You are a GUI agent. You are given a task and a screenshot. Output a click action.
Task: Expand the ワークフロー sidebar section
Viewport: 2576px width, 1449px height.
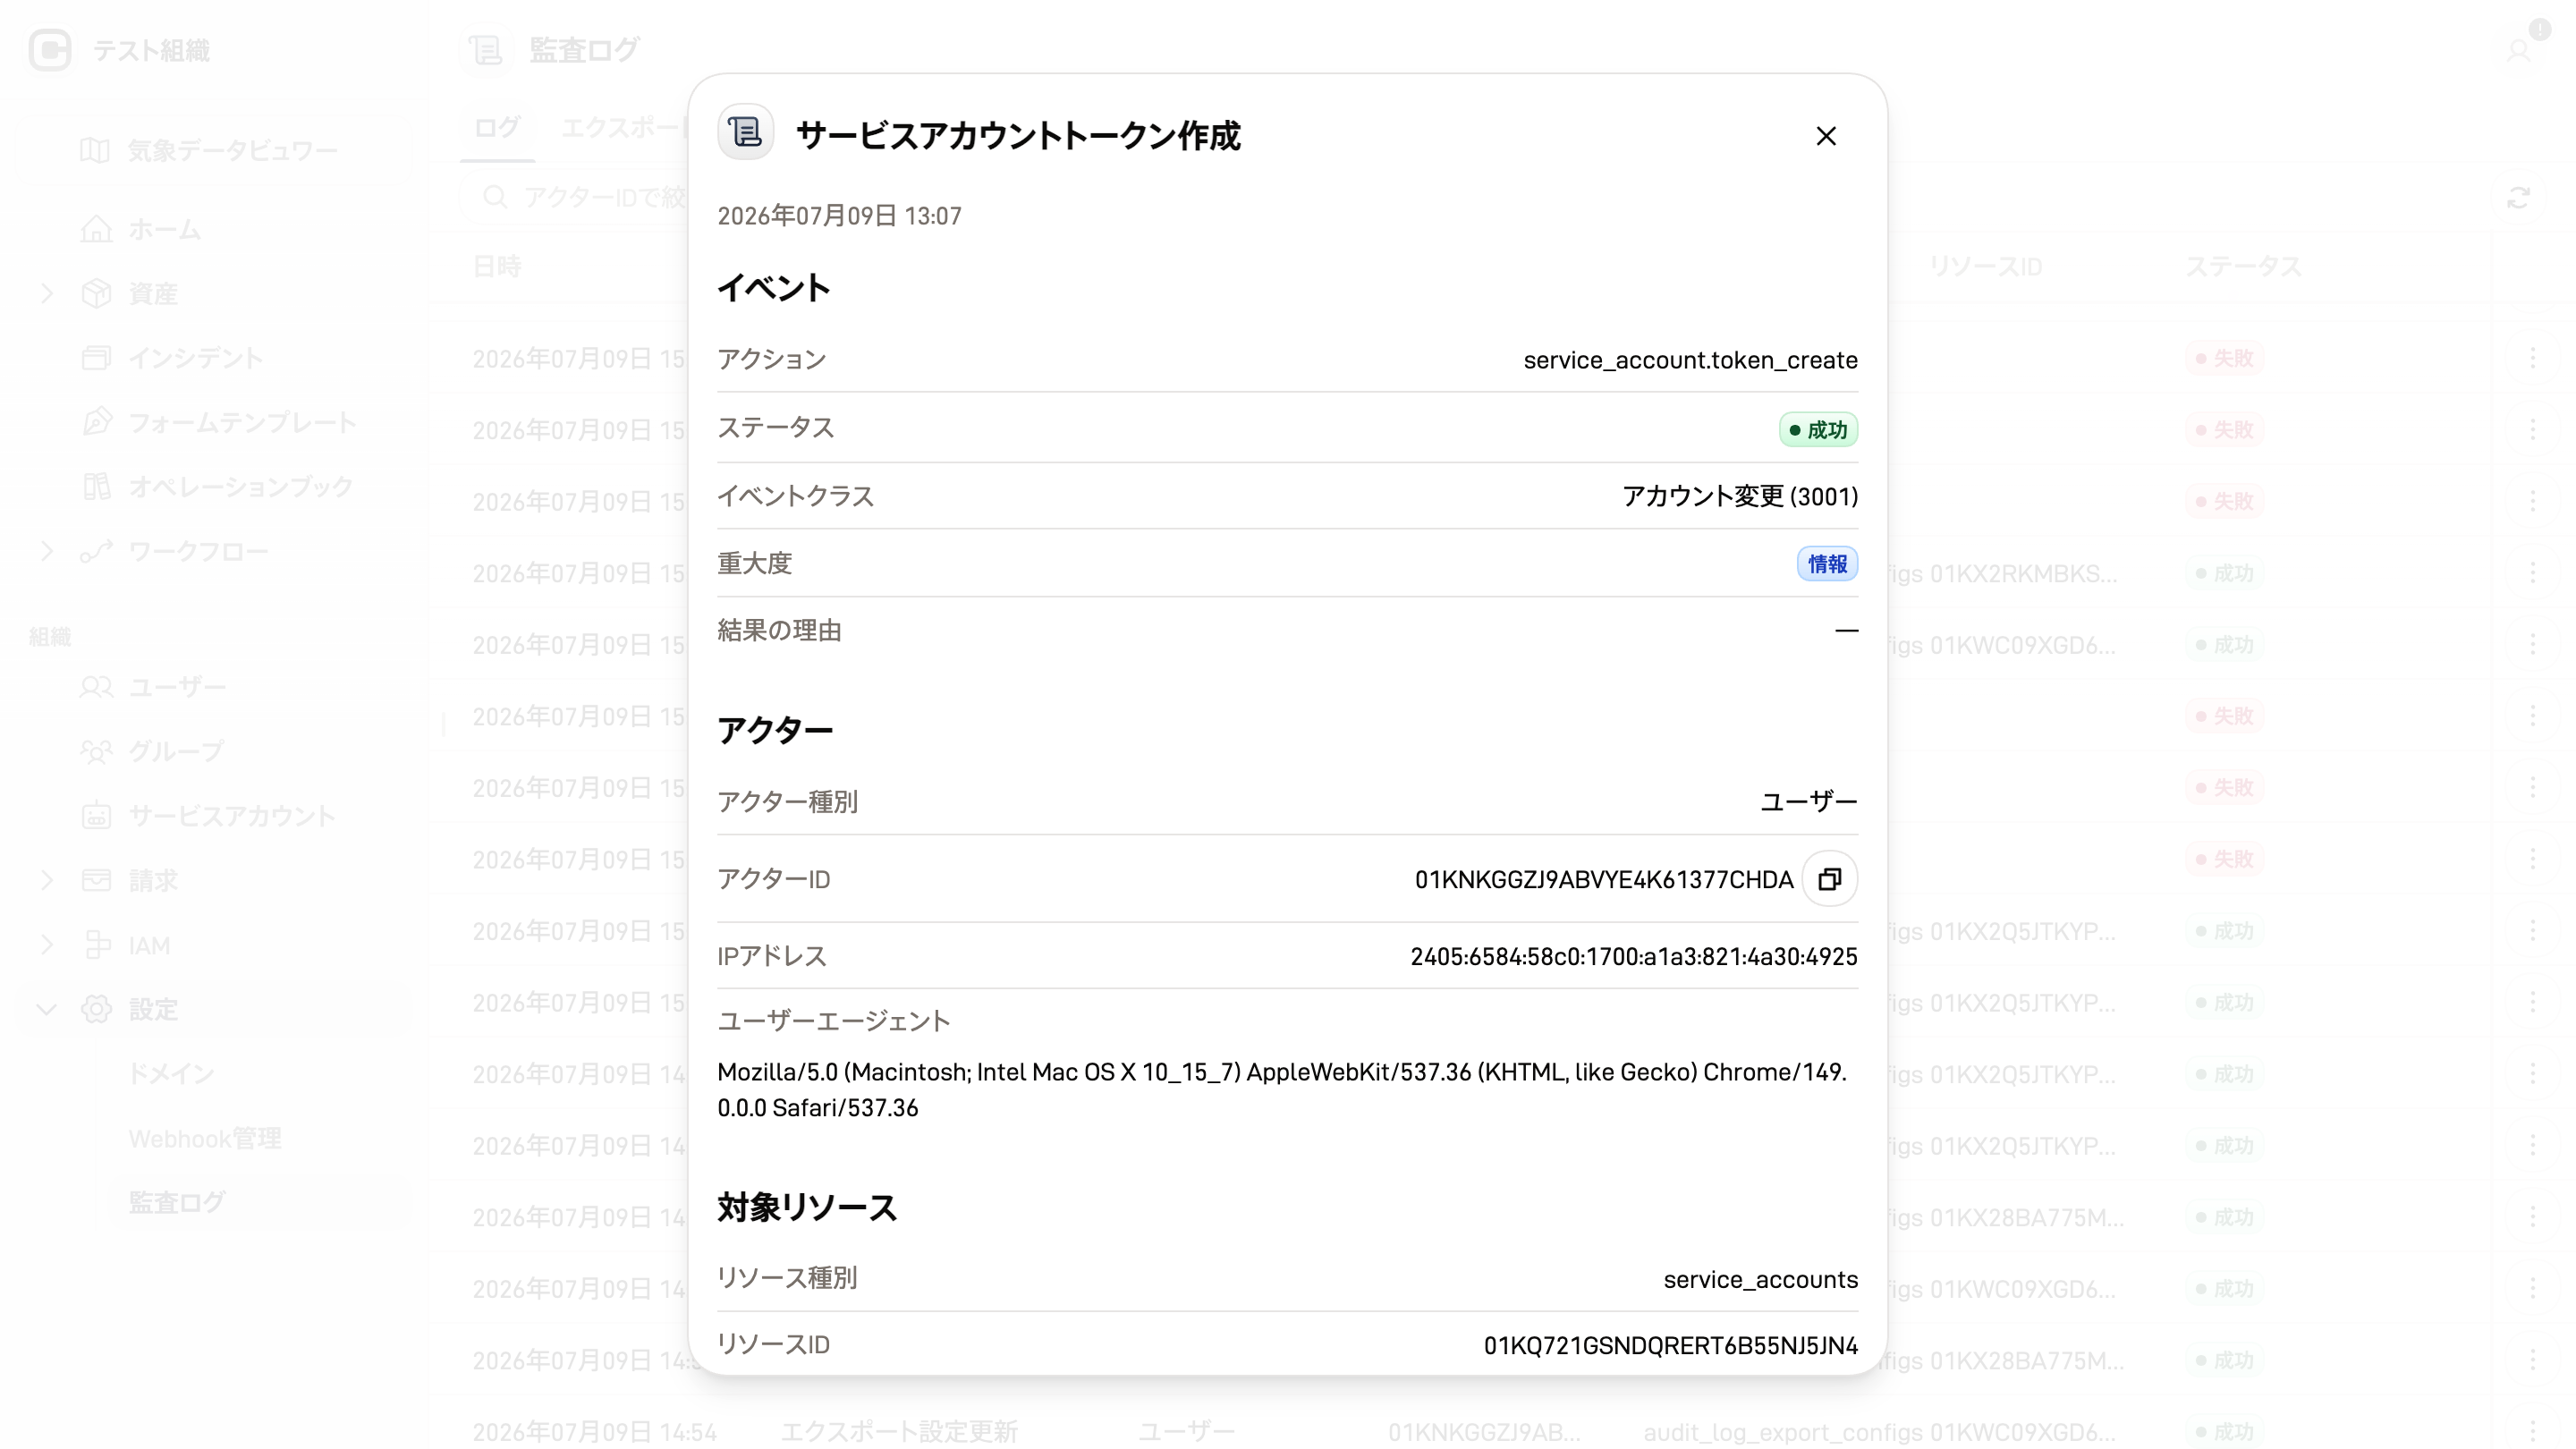[47, 551]
